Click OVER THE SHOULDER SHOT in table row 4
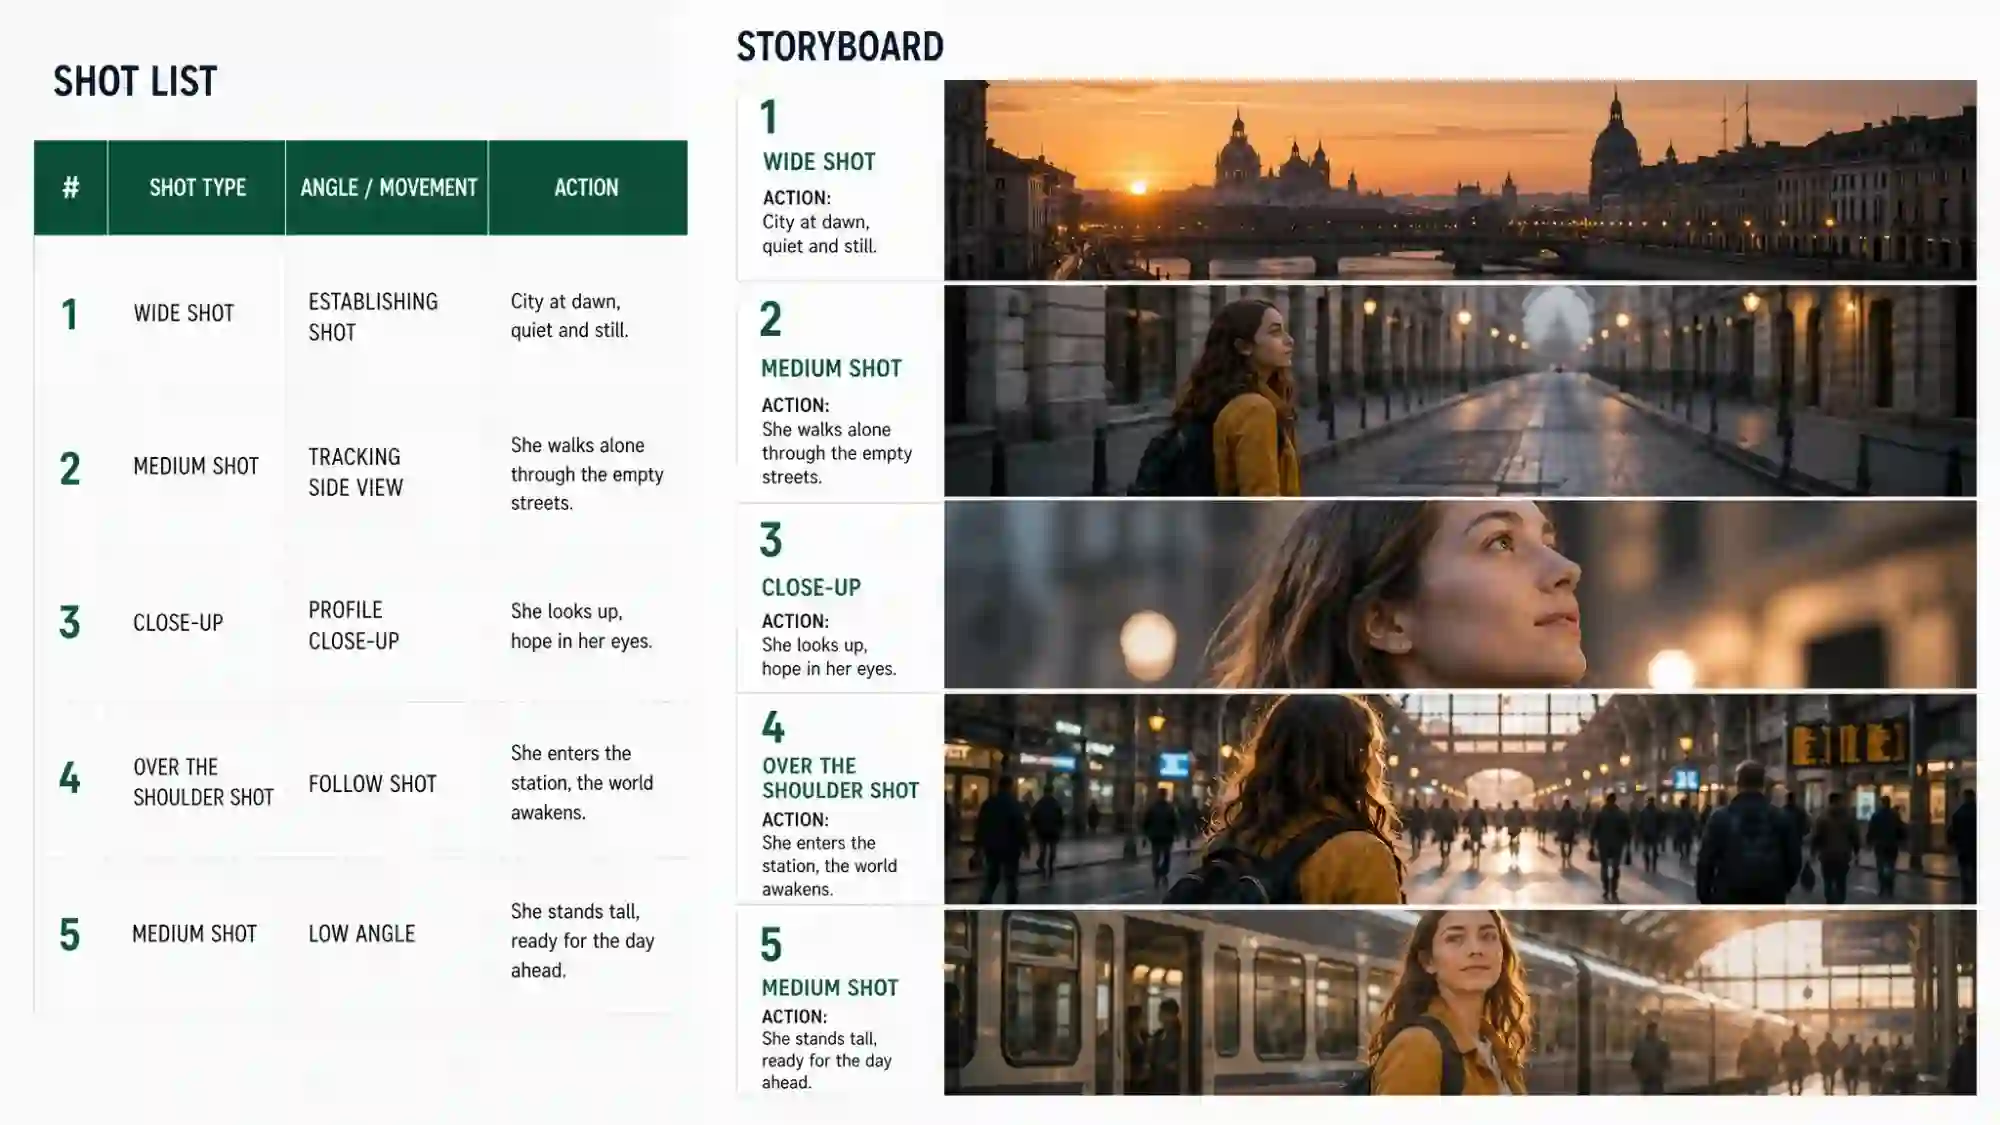The image size is (2000, 1125). (203, 782)
